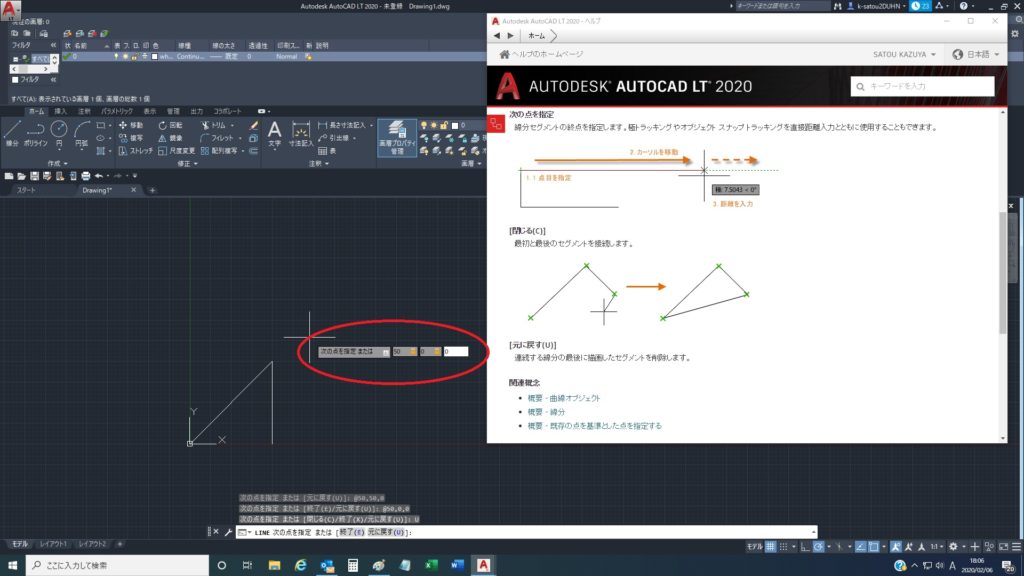Viewport: 1024px width, 576px height.
Task: Toggle layer 0 on/off lightbulb in layer list
Action: 116,57
